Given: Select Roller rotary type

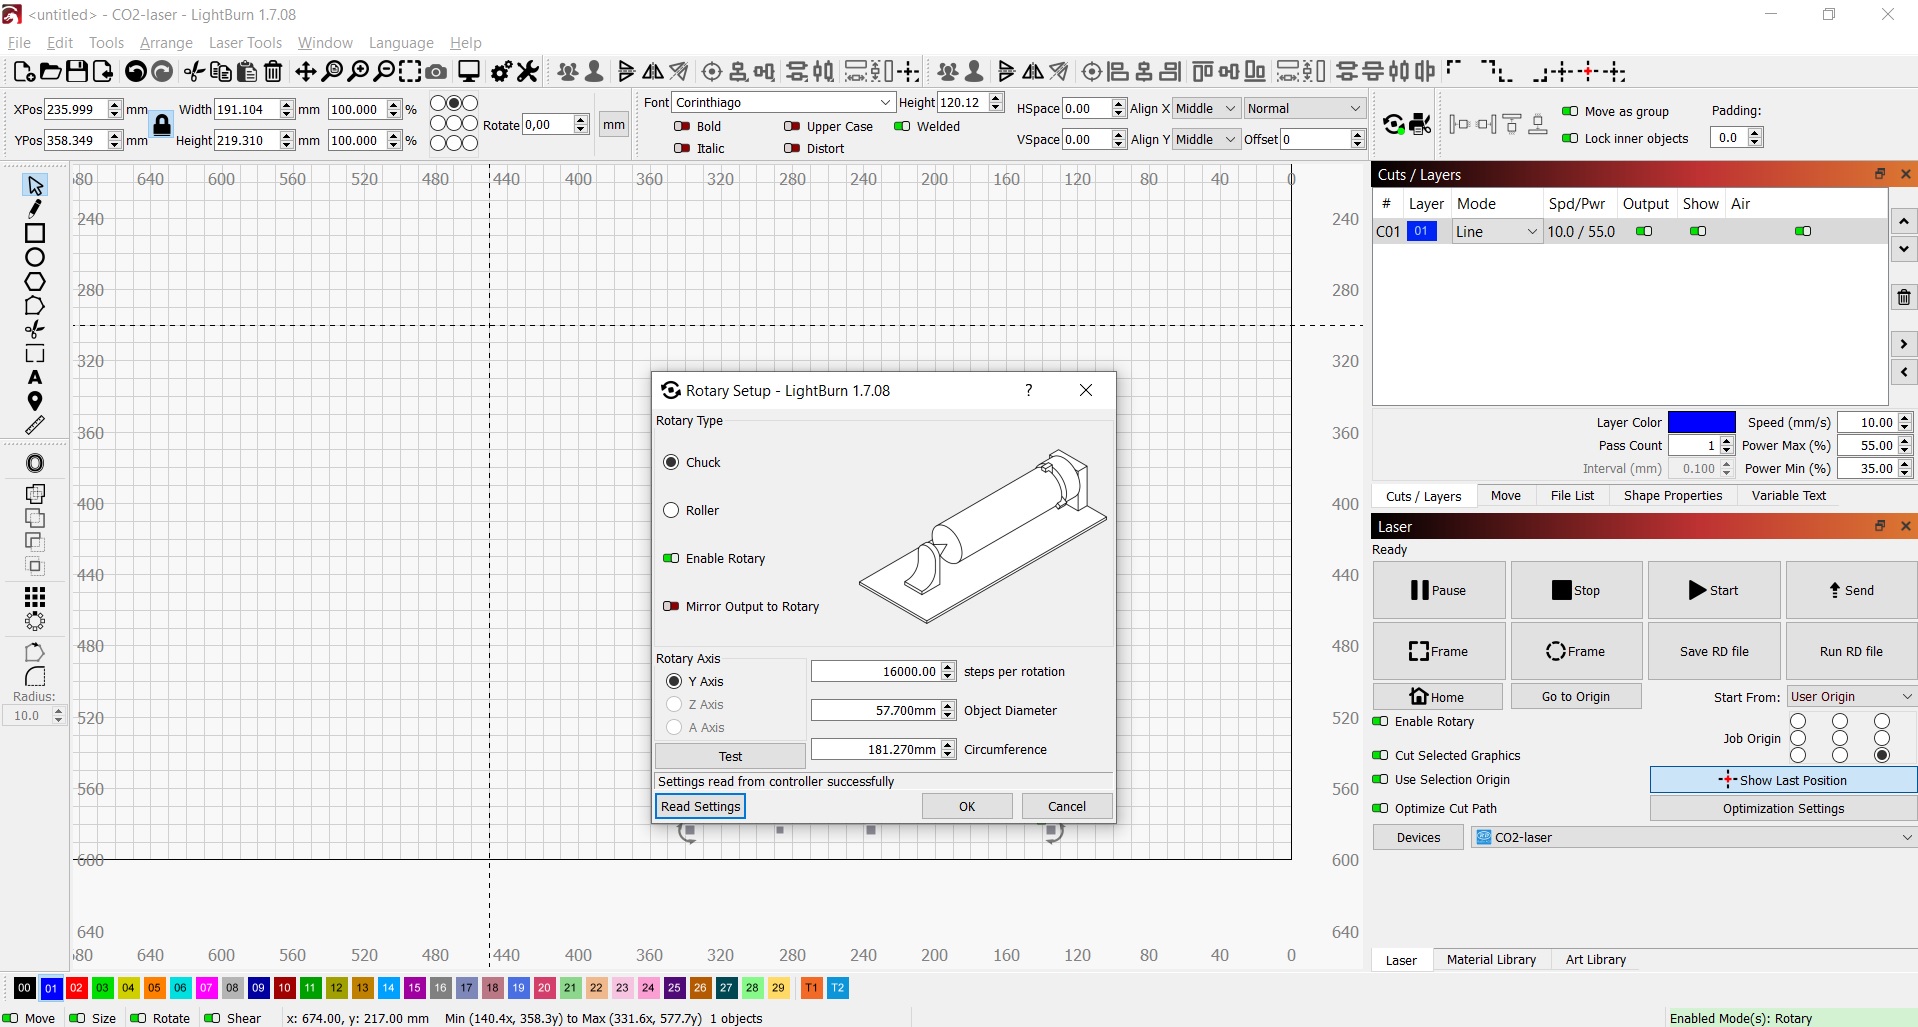Looking at the screenshot, I should click(x=691, y=510).
